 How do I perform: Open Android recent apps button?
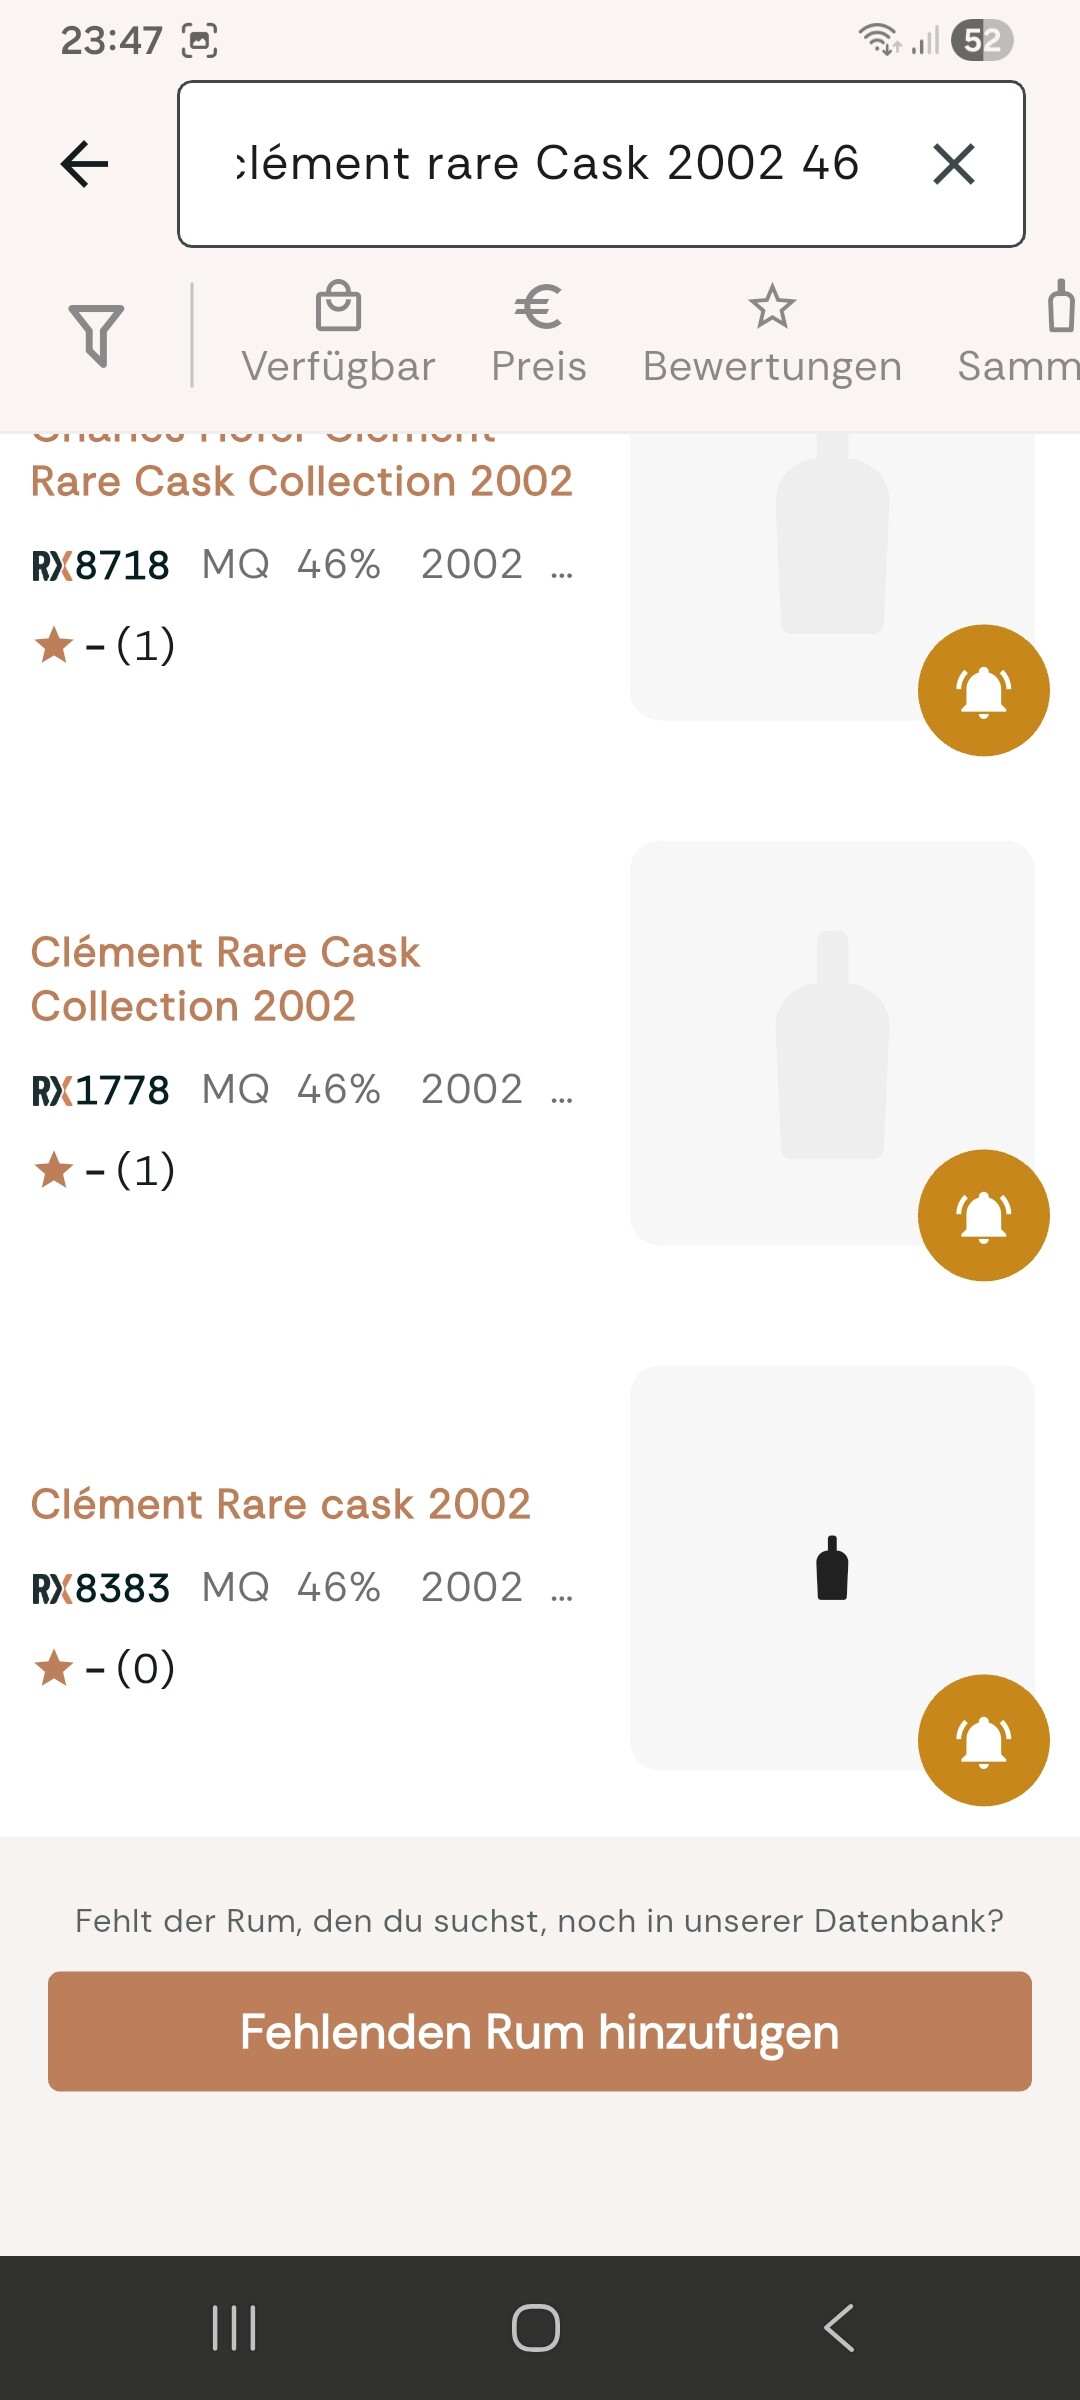(x=235, y=2328)
